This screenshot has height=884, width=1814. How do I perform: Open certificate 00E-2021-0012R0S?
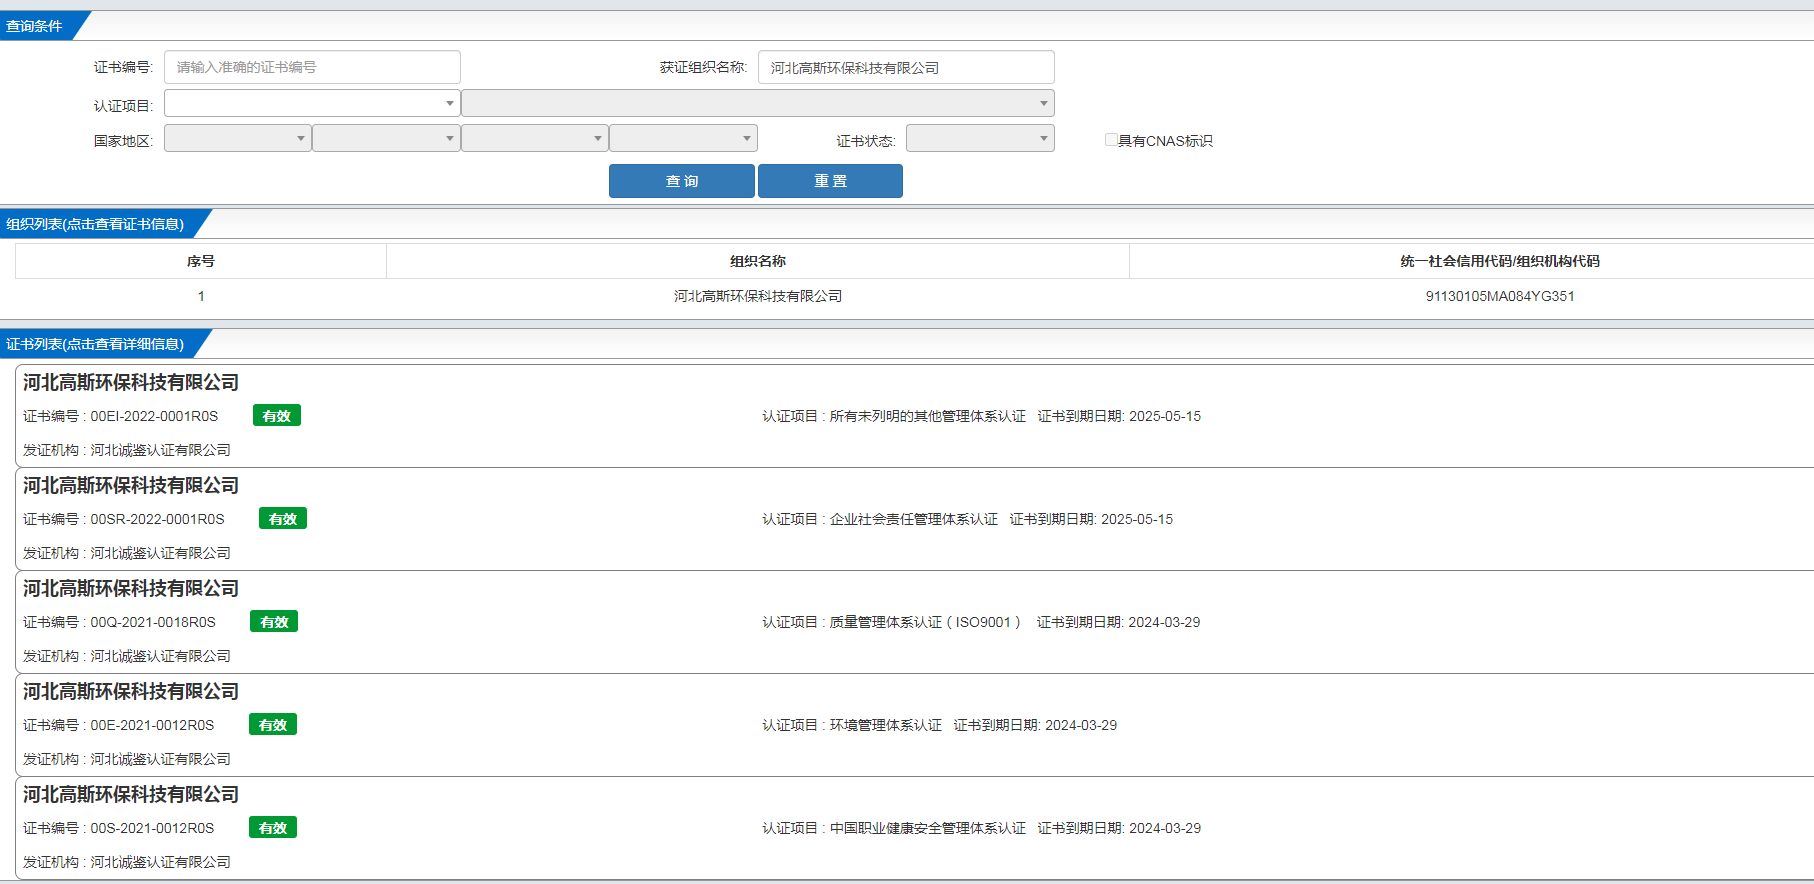click(x=152, y=725)
